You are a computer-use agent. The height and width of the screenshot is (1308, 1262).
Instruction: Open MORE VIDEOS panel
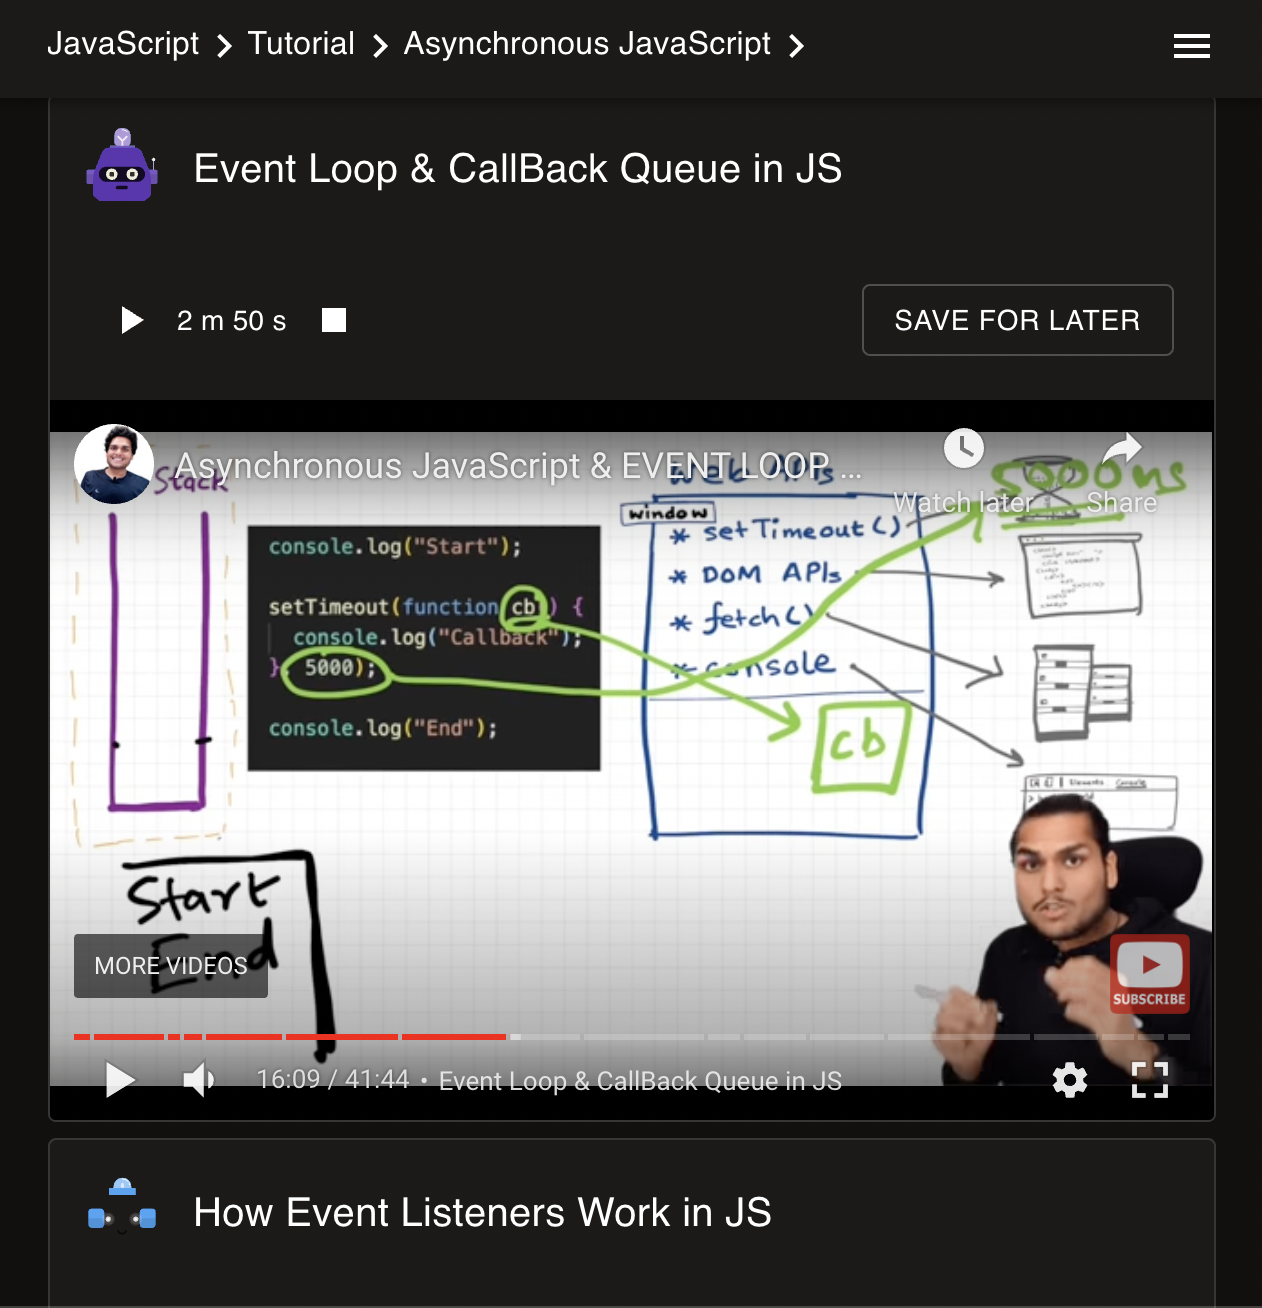point(171,966)
